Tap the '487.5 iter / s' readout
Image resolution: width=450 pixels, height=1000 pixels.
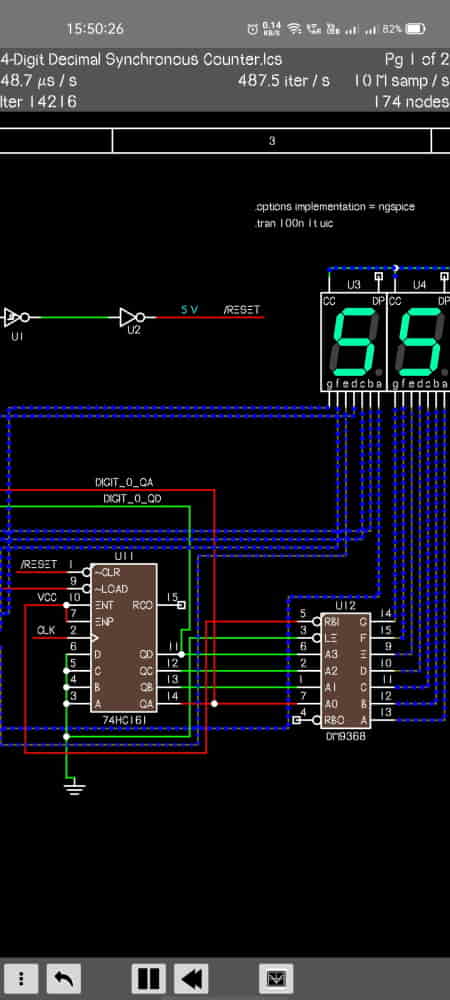click(x=284, y=81)
